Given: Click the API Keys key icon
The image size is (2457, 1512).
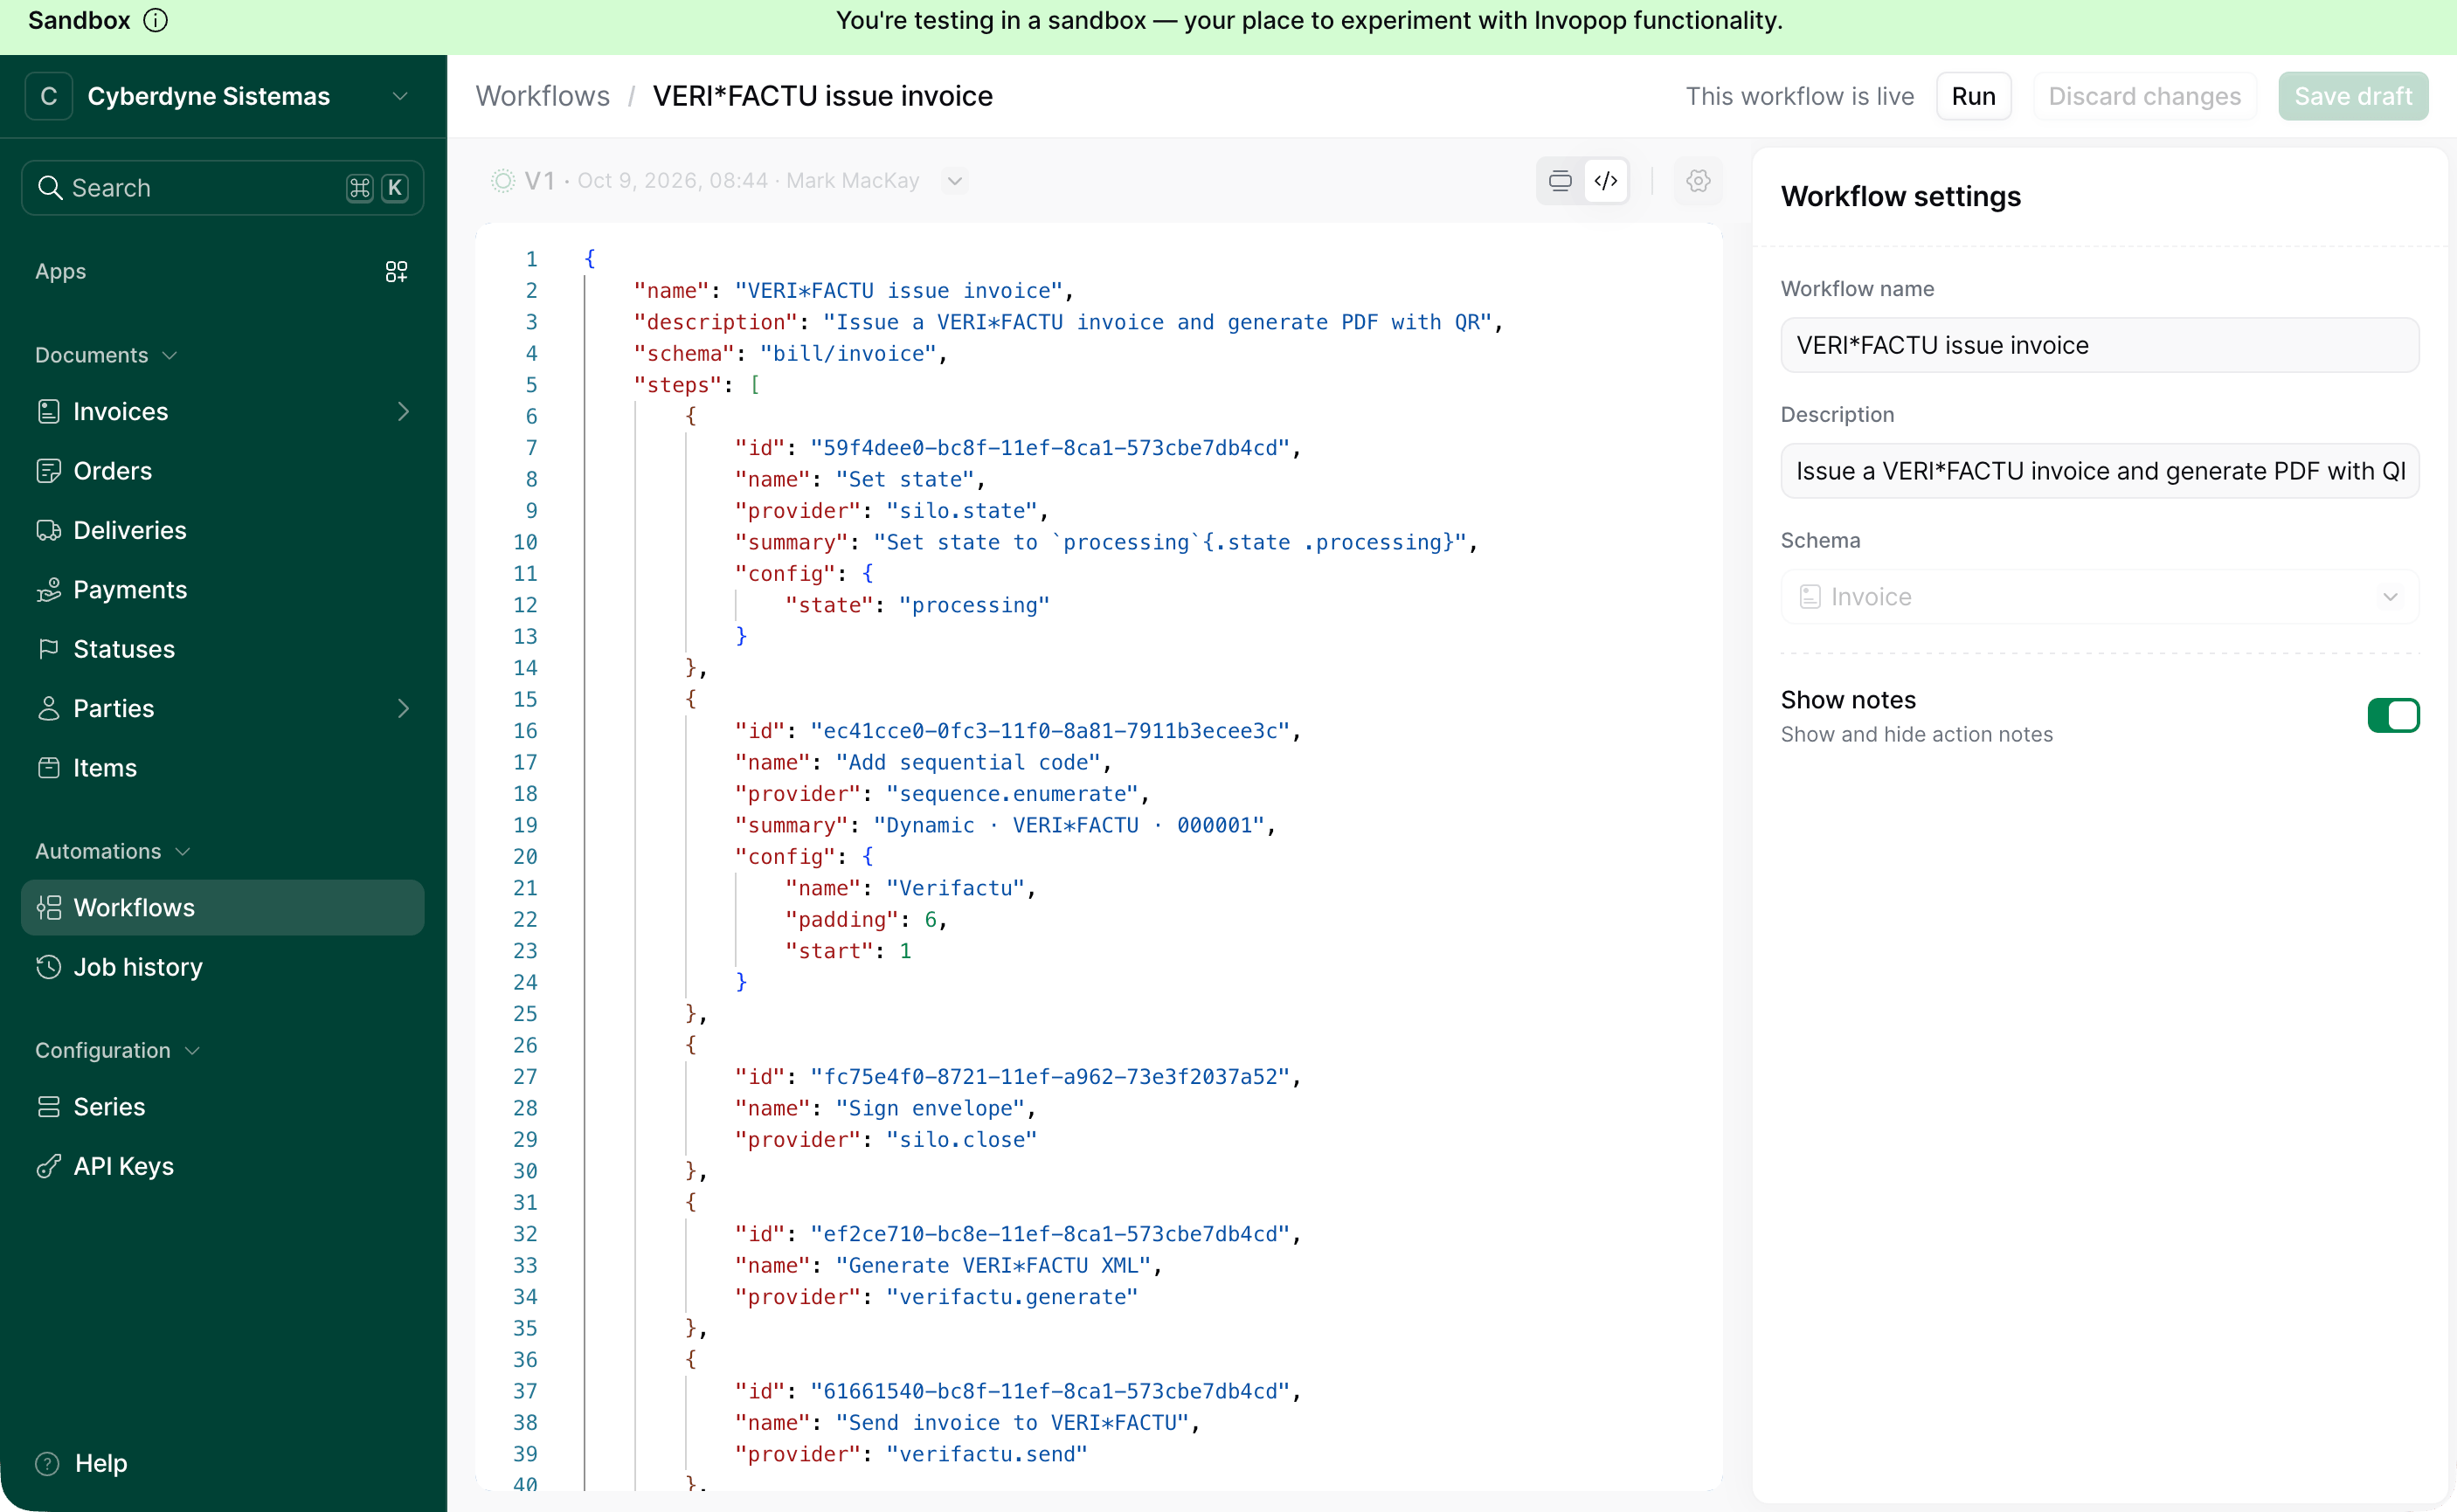Looking at the screenshot, I should click(49, 1166).
